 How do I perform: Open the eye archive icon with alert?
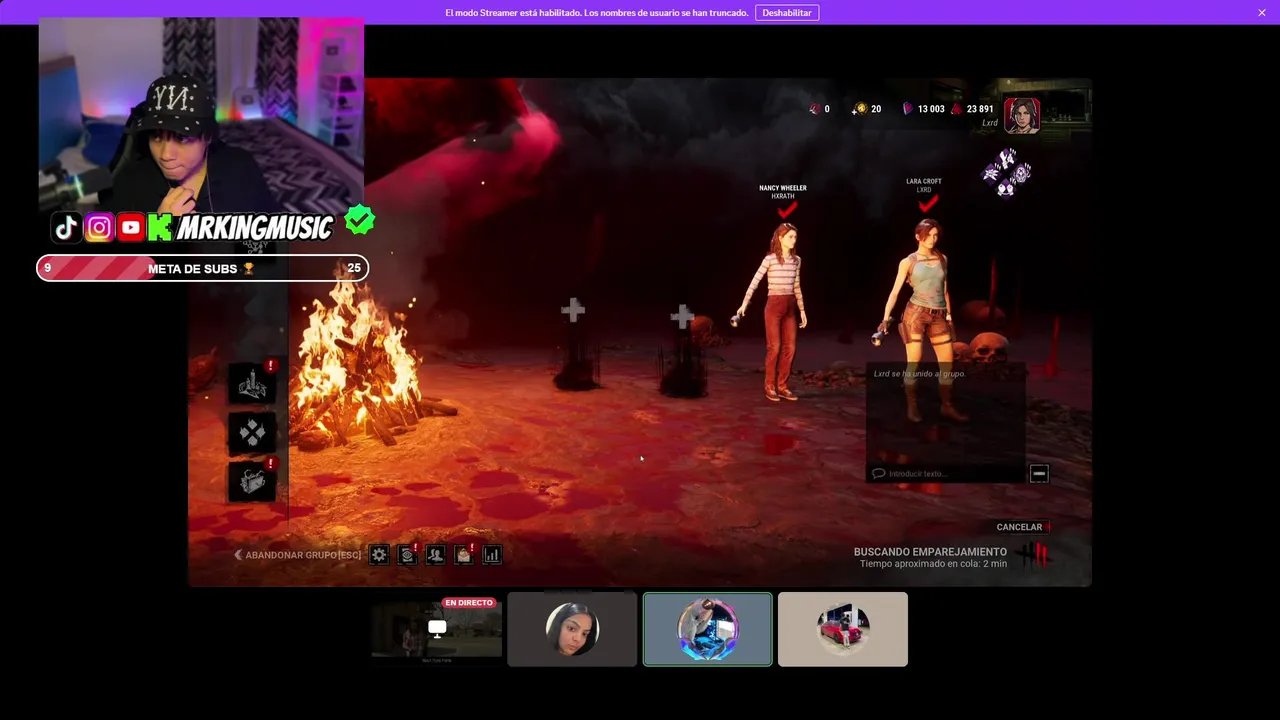point(407,554)
